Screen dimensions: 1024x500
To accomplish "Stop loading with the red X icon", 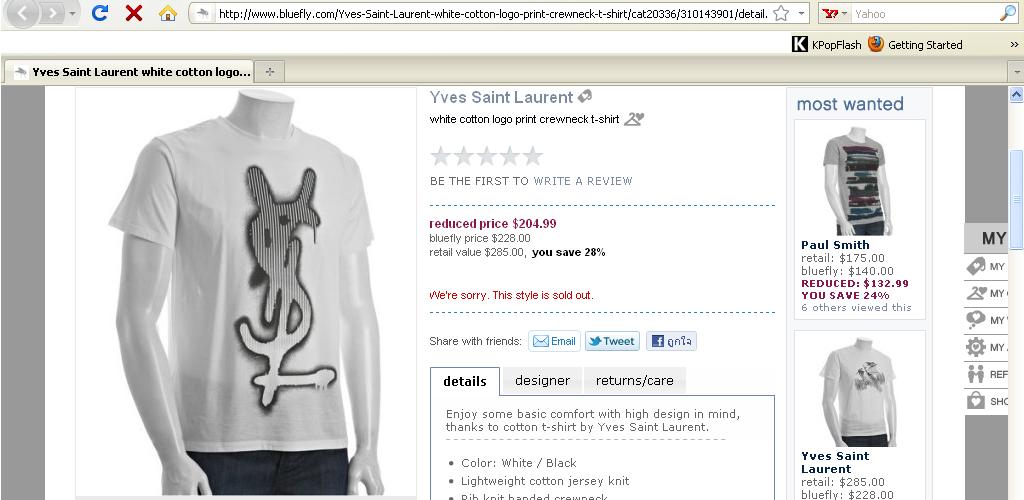I will tap(134, 12).
